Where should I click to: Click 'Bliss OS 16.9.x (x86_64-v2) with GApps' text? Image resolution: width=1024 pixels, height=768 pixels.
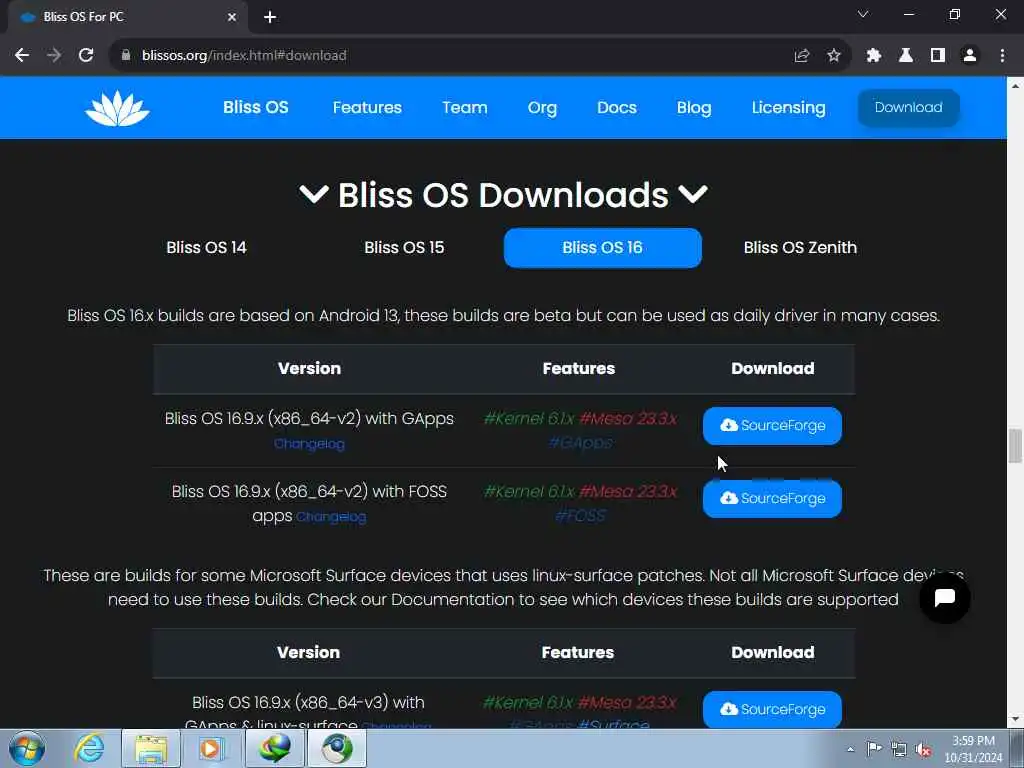point(309,419)
